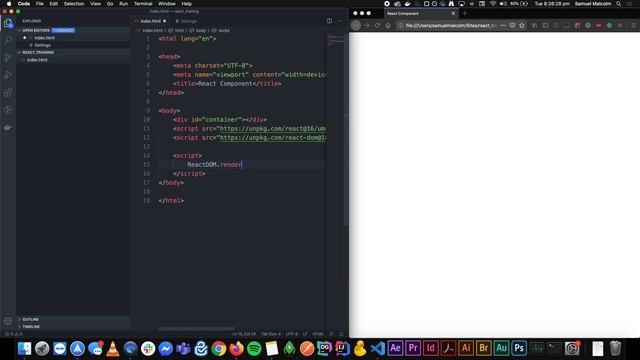Open Premiere Pro from the dock
This screenshot has width=640, height=360.
coord(413,348)
